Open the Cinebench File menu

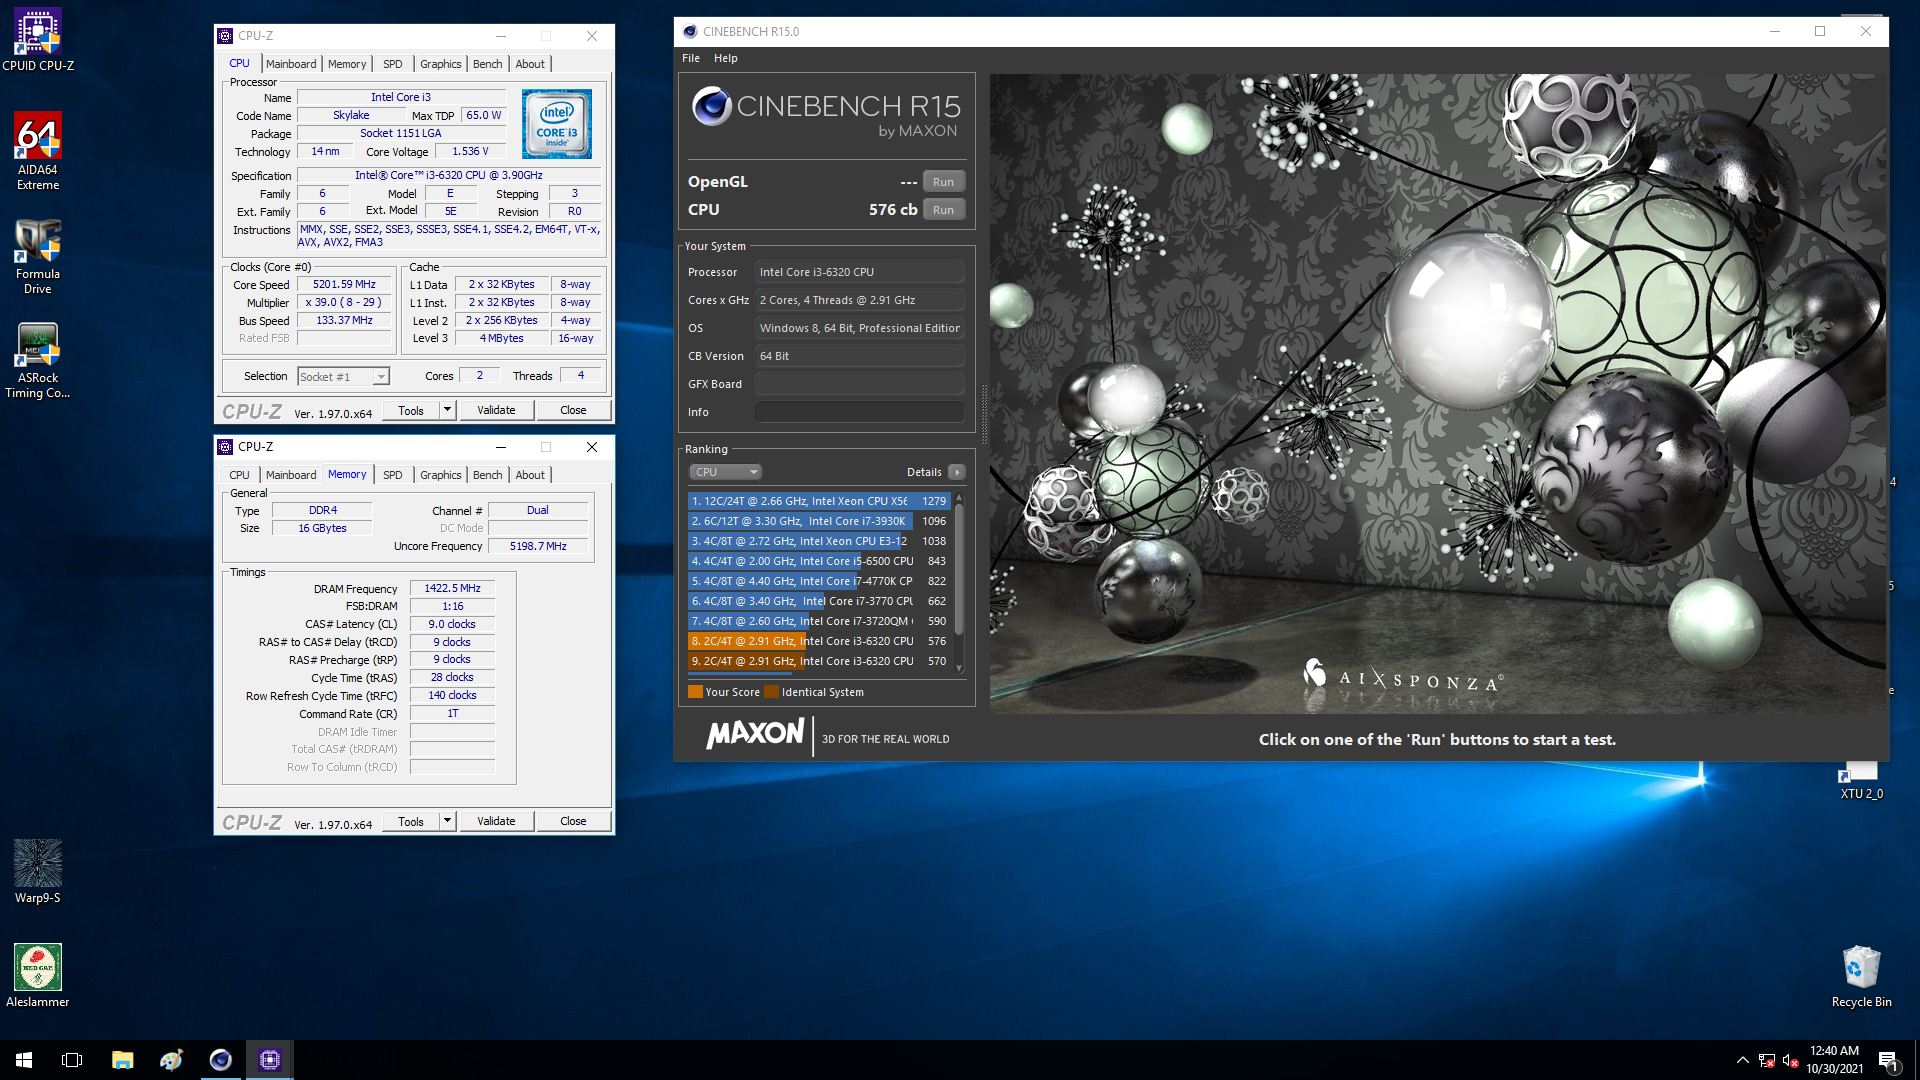coord(691,58)
